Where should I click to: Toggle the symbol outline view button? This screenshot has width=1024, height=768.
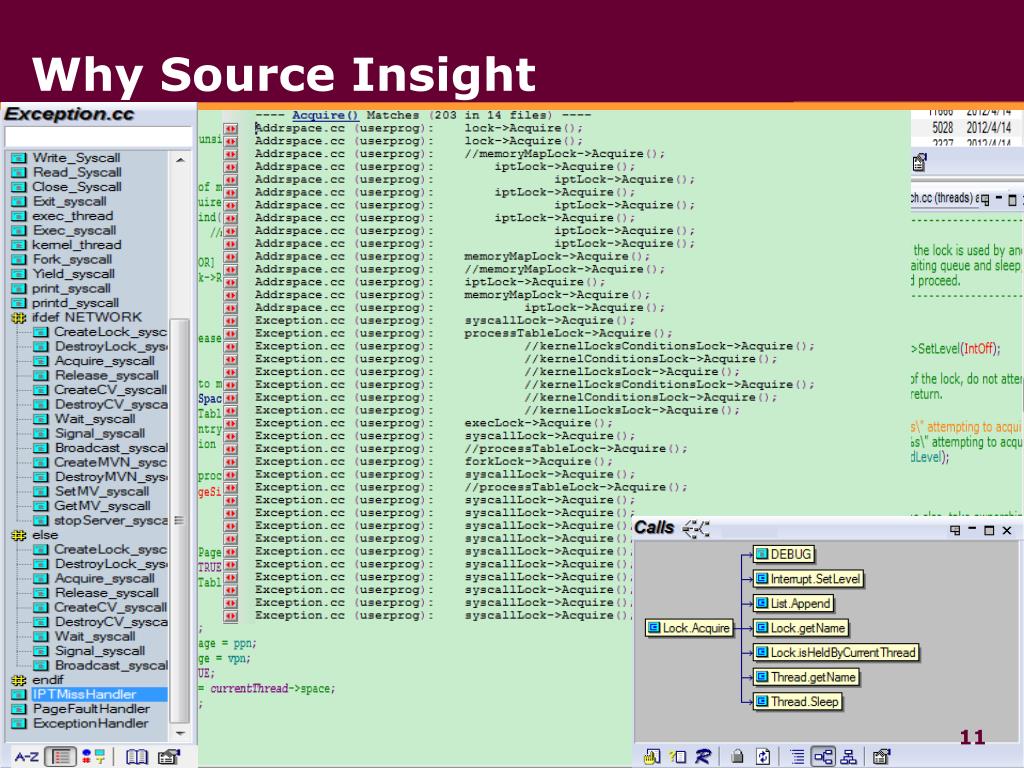tap(61, 757)
